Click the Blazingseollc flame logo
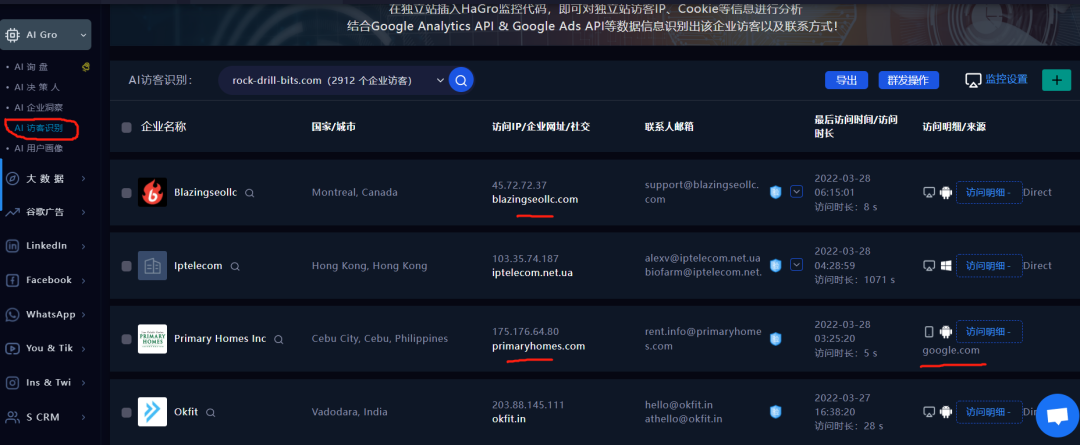This screenshot has height=445, width=1080. [x=152, y=192]
